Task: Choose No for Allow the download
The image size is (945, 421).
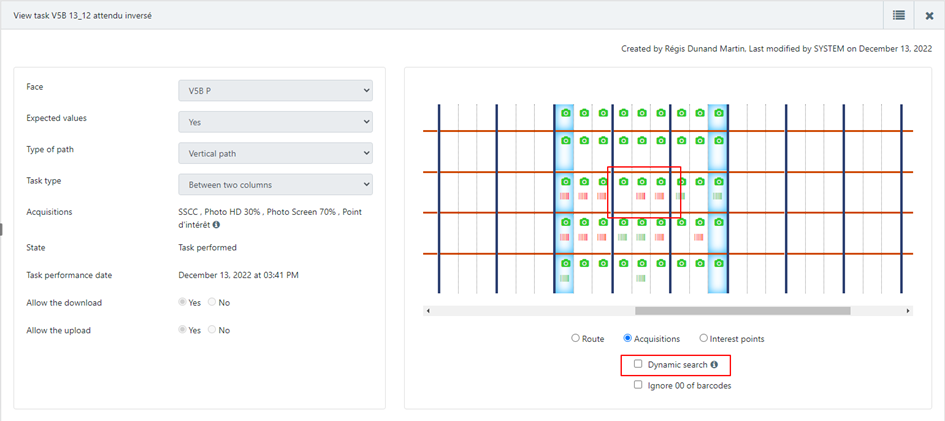Action: pos(212,302)
